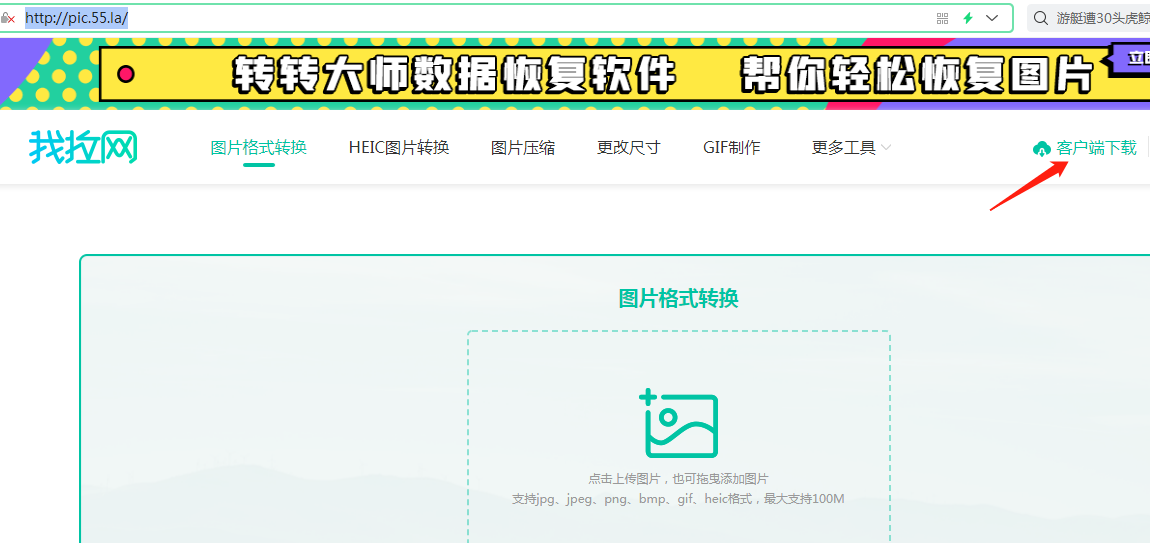Expand the address bar dropdown chevron
1150x543 pixels.
[992, 18]
